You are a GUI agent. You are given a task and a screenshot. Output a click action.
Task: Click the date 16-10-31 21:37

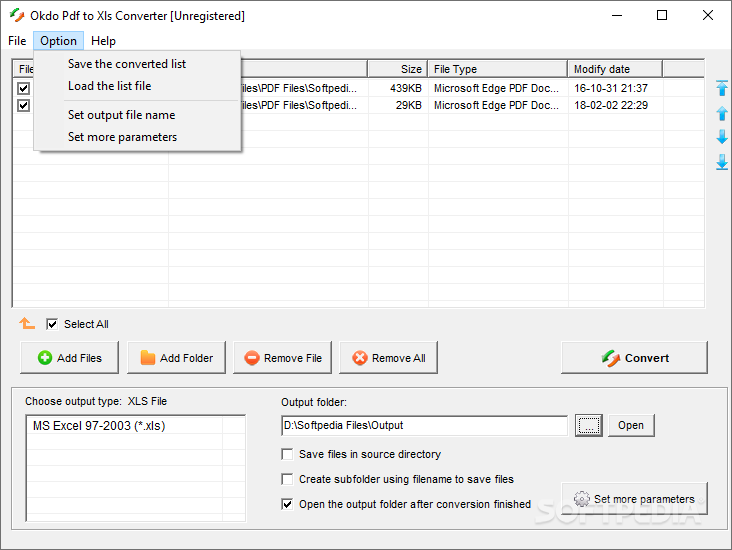(x=611, y=88)
